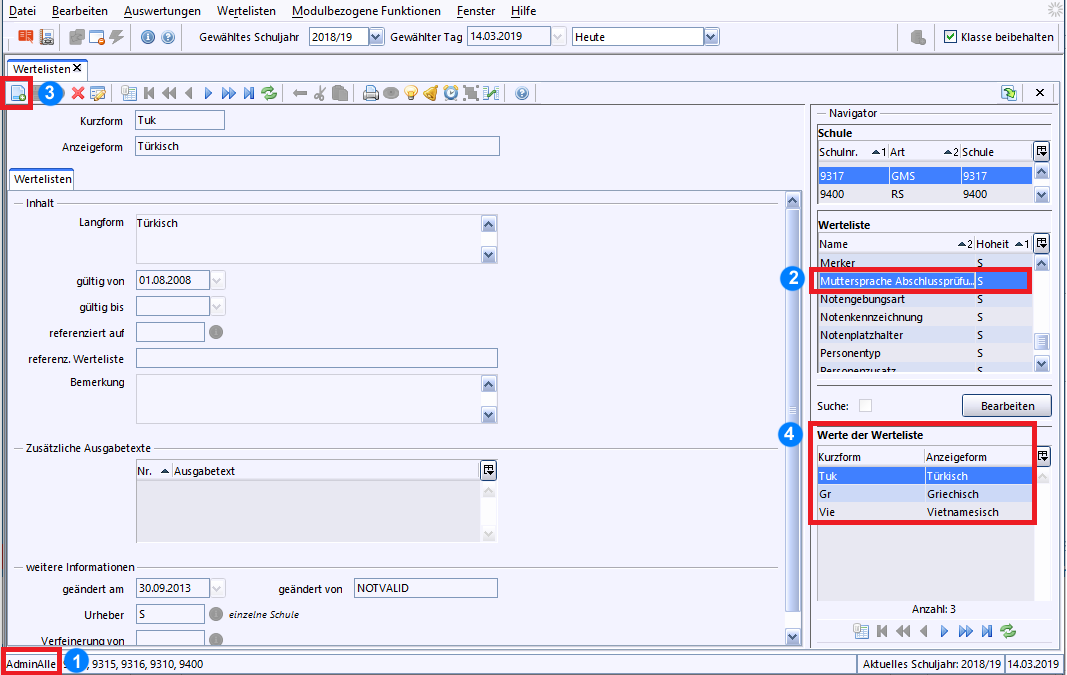Image resolution: width=1067 pixels, height=675 pixels.
Task: Click the new record icon in Wertelisten toolbar
Action: click(18, 93)
